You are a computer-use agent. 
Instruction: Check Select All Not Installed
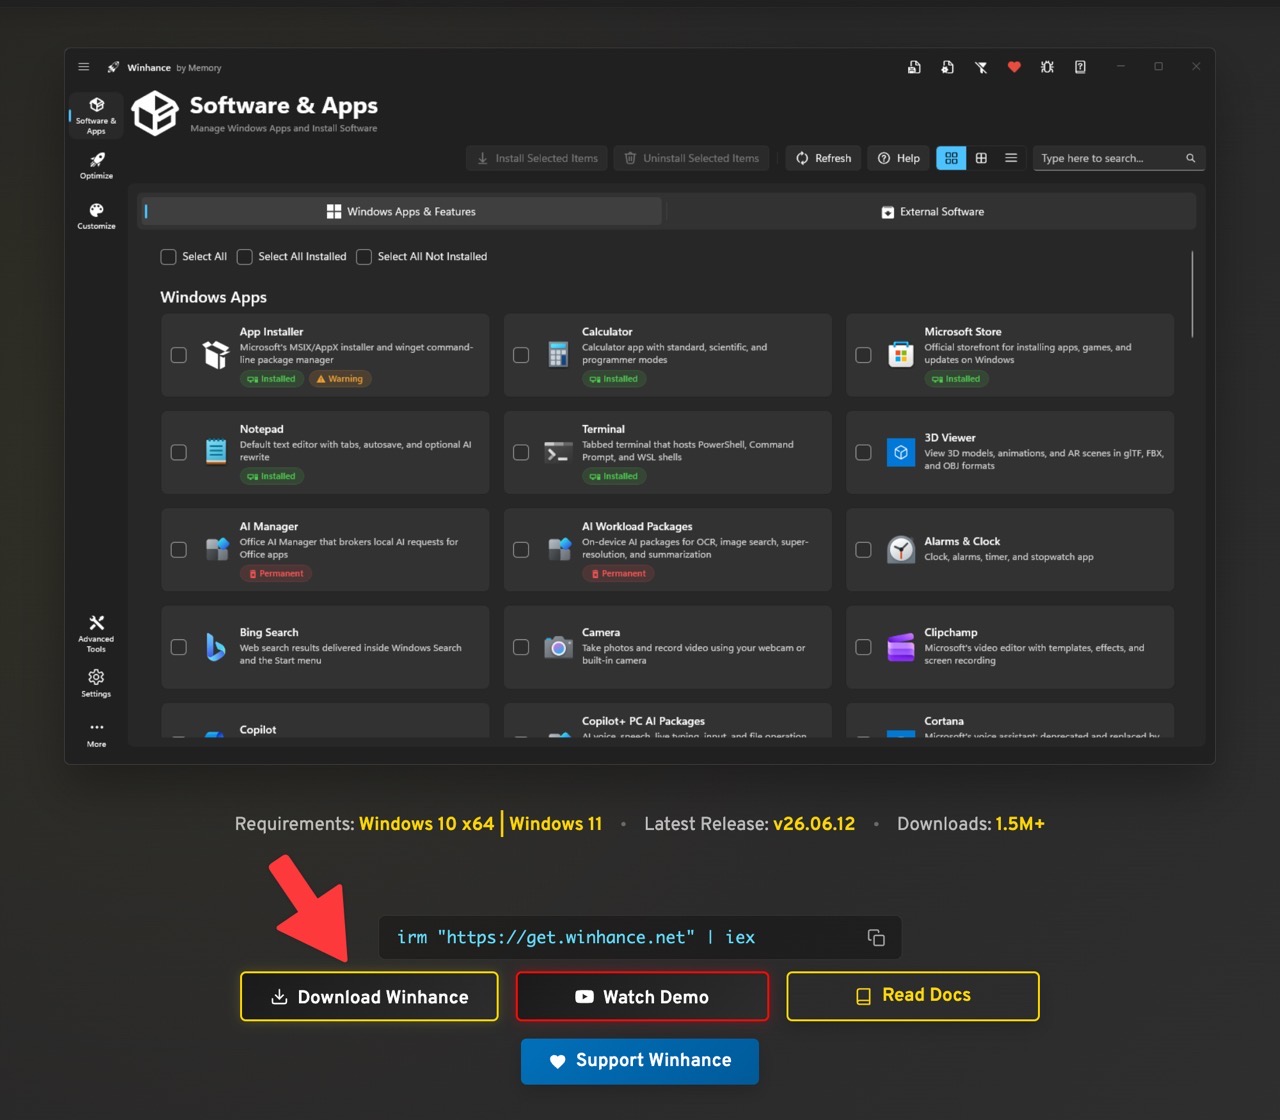click(x=364, y=257)
